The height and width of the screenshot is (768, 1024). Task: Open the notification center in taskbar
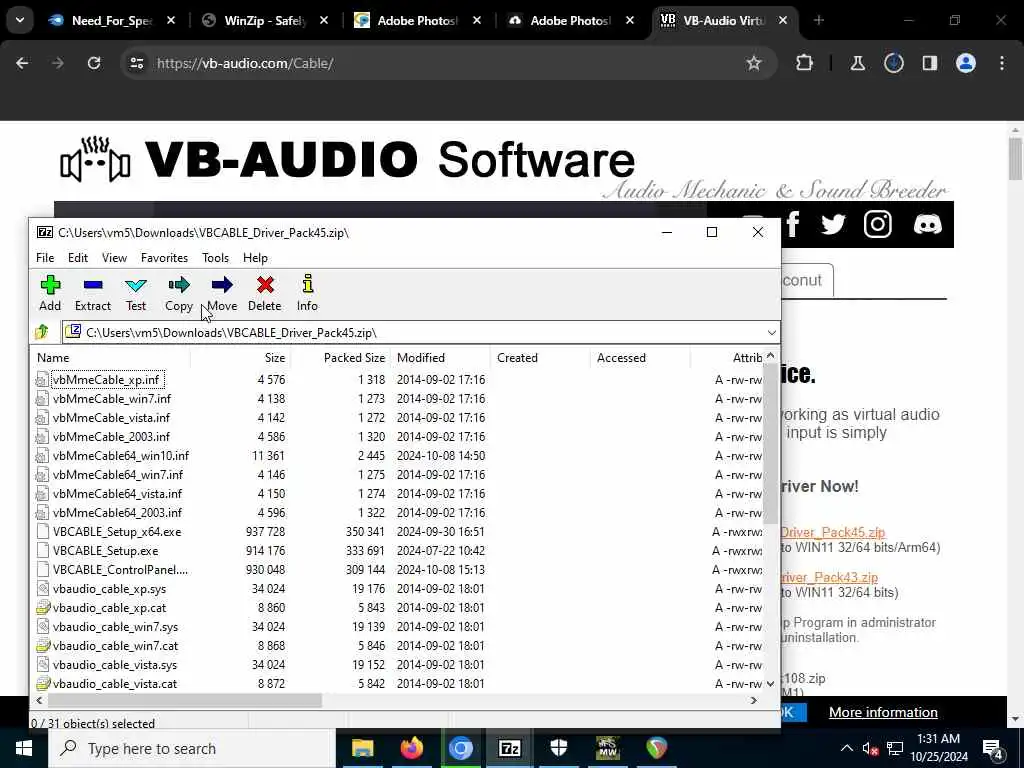tap(993, 748)
